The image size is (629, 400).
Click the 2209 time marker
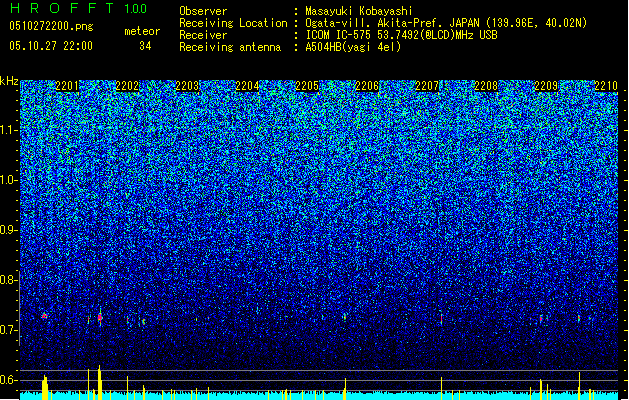pyautogui.click(x=546, y=86)
